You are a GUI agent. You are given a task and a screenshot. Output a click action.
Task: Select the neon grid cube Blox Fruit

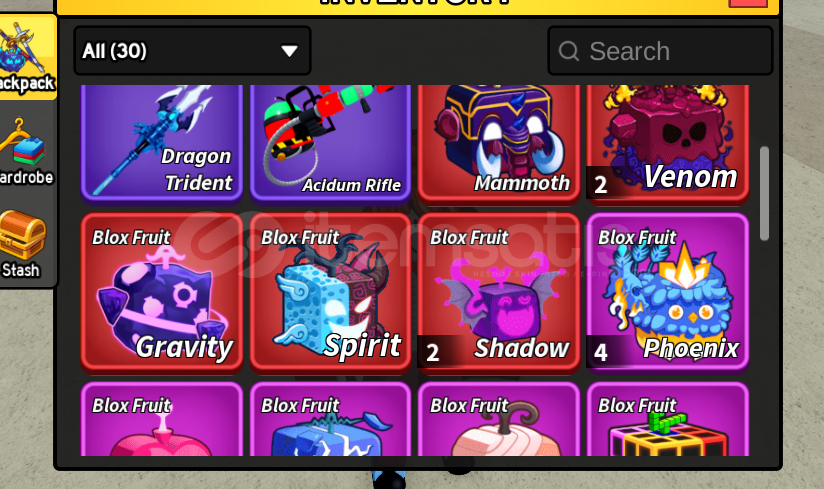coord(668,419)
